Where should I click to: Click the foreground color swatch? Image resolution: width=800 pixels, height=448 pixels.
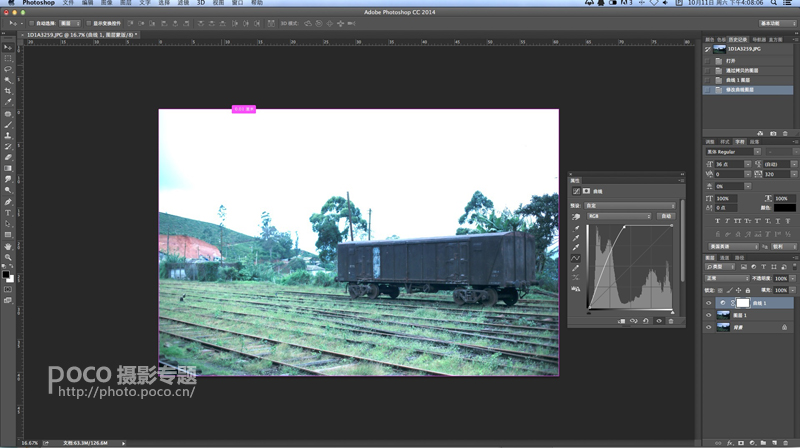point(6,275)
